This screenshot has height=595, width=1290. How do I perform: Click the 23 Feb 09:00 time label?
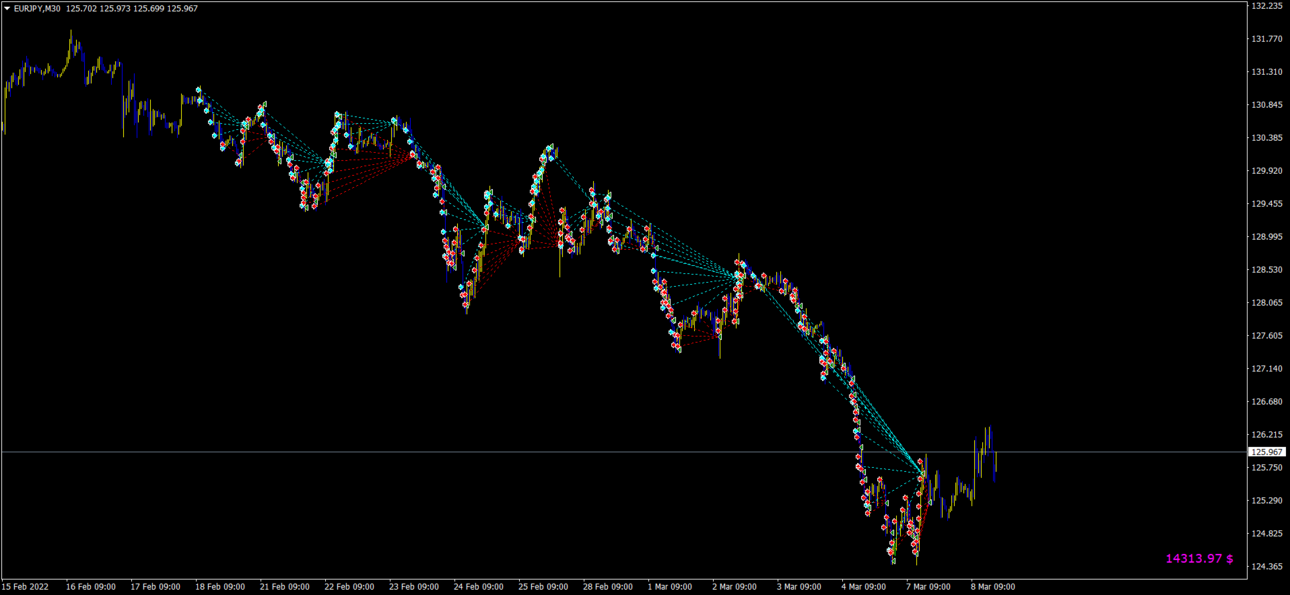414,587
